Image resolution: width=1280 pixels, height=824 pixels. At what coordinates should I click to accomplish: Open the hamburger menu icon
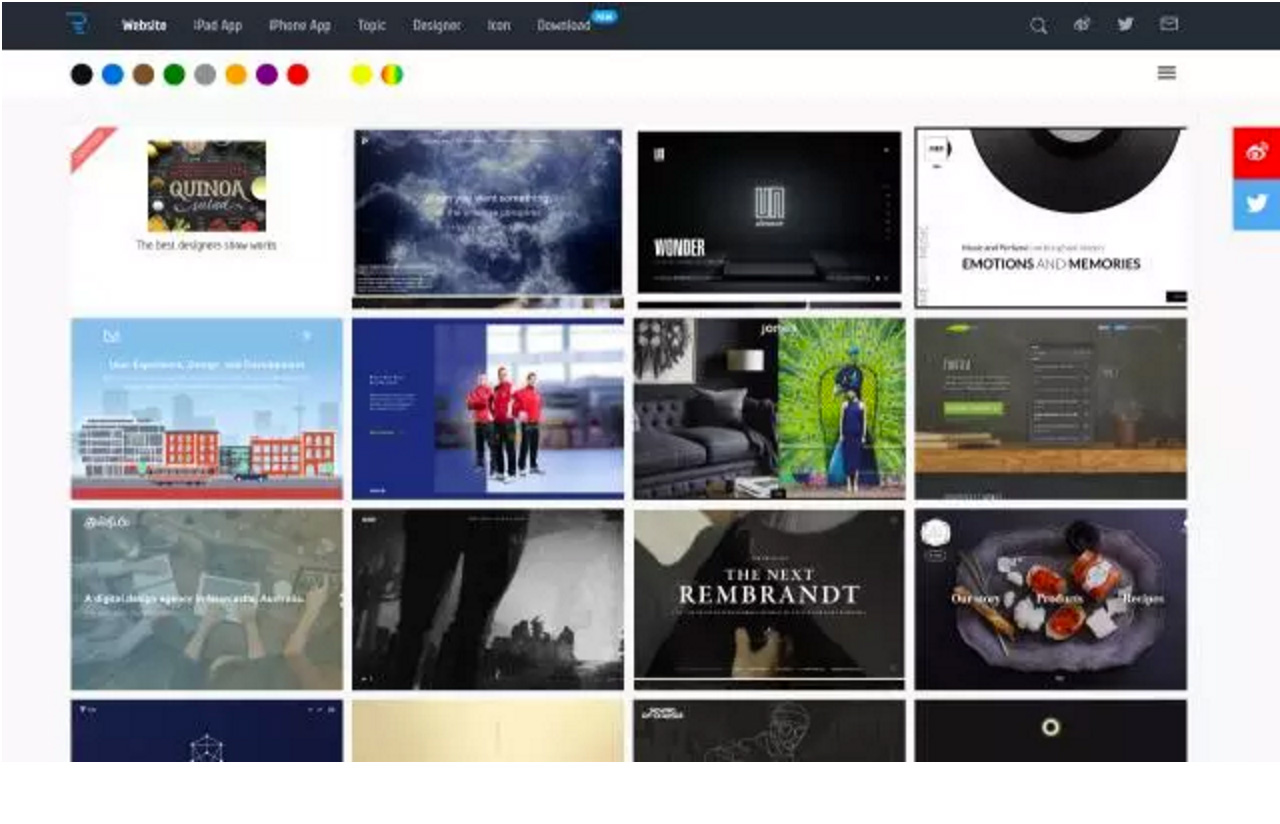1167,73
